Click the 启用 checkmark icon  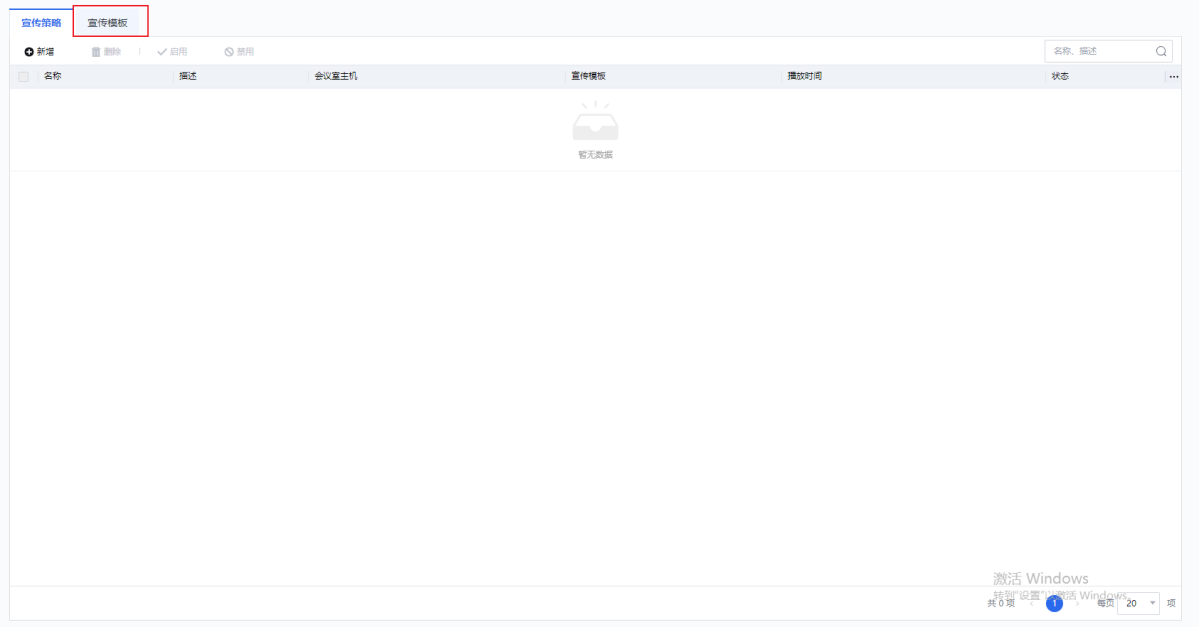[162, 52]
